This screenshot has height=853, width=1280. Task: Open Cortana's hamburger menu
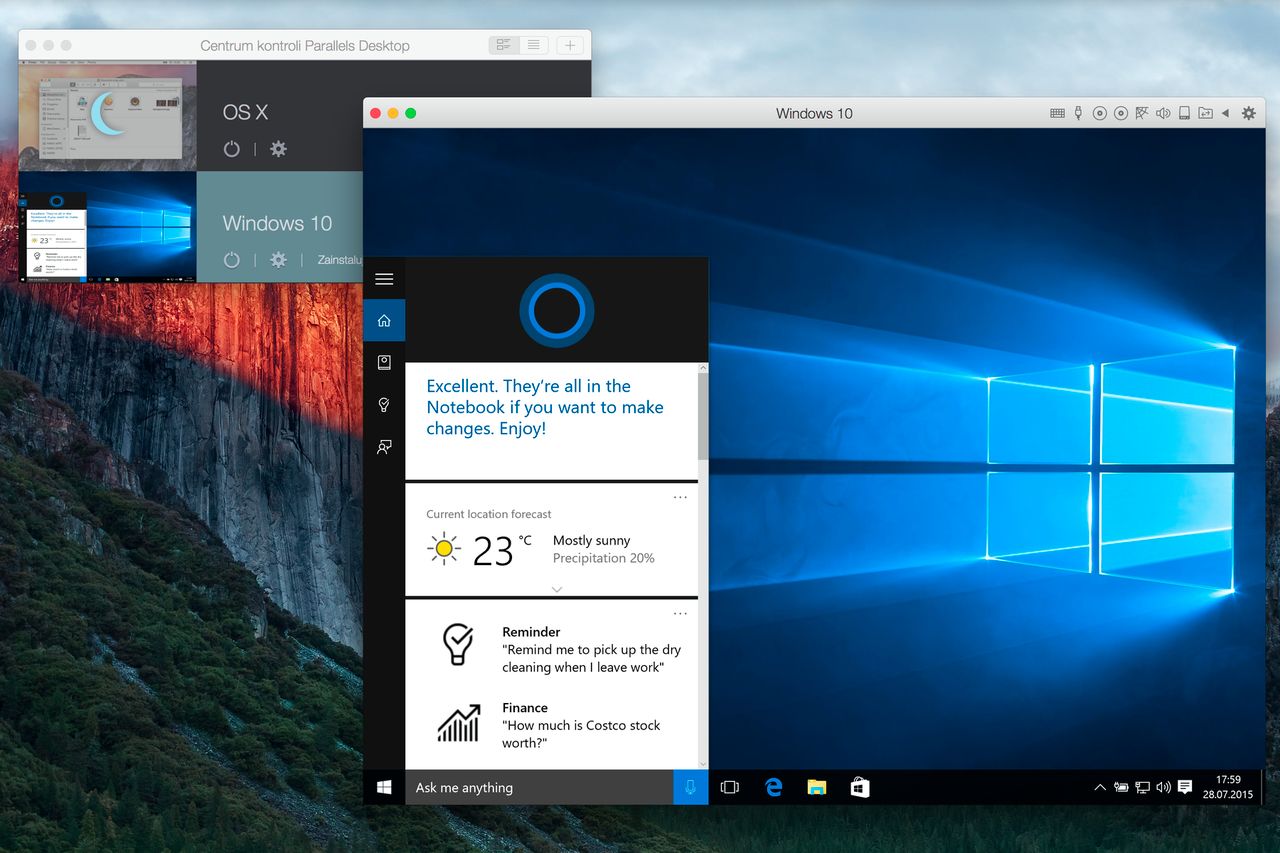point(384,279)
